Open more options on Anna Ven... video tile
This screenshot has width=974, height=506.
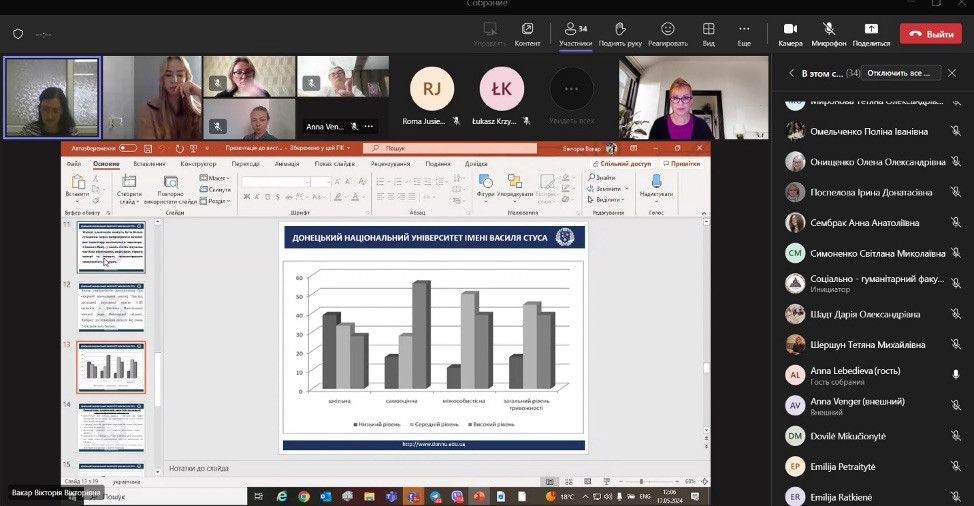369,127
